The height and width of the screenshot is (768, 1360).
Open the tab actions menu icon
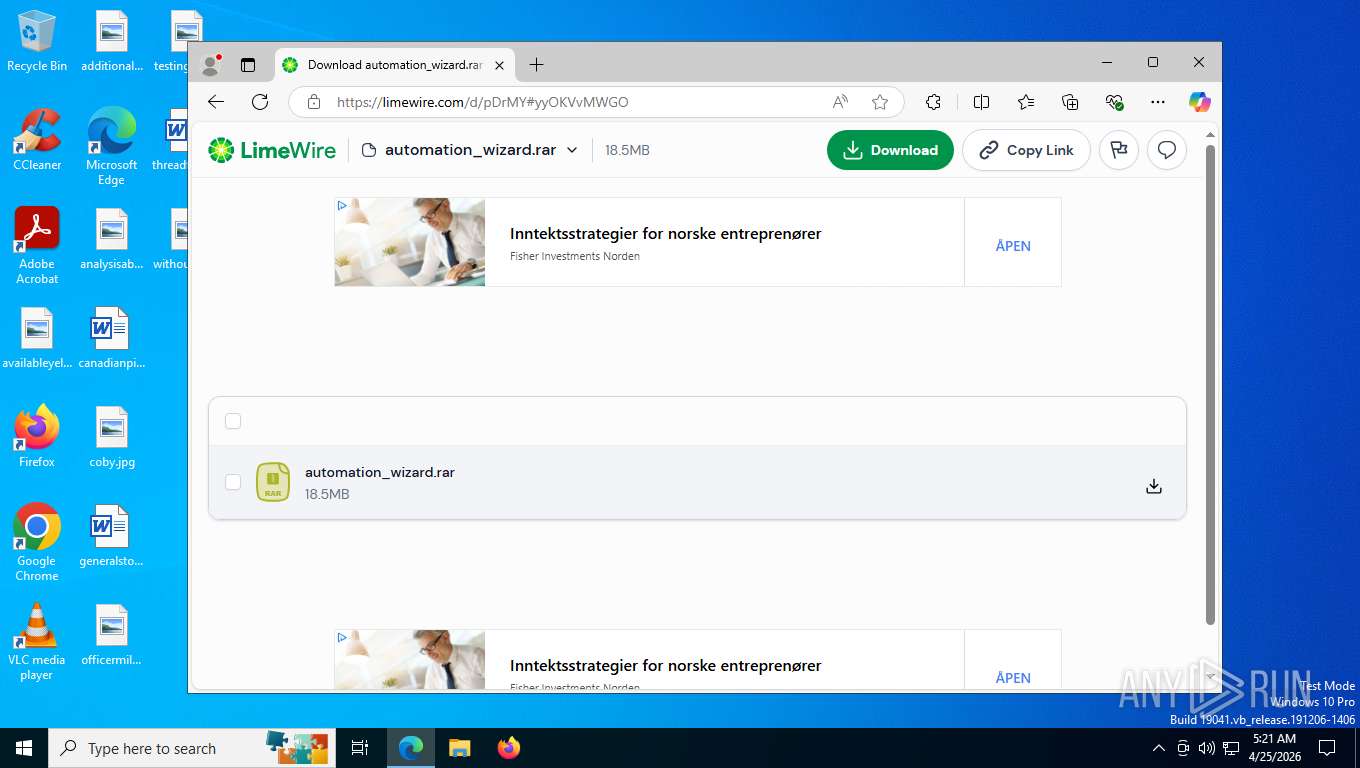pyautogui.click(x=248, y=65)
